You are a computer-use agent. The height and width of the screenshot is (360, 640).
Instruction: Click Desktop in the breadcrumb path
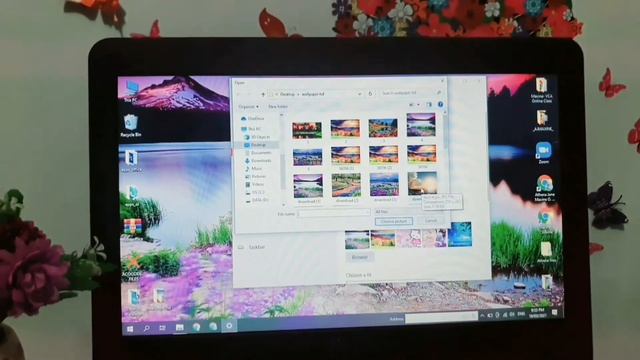[287, 94]
